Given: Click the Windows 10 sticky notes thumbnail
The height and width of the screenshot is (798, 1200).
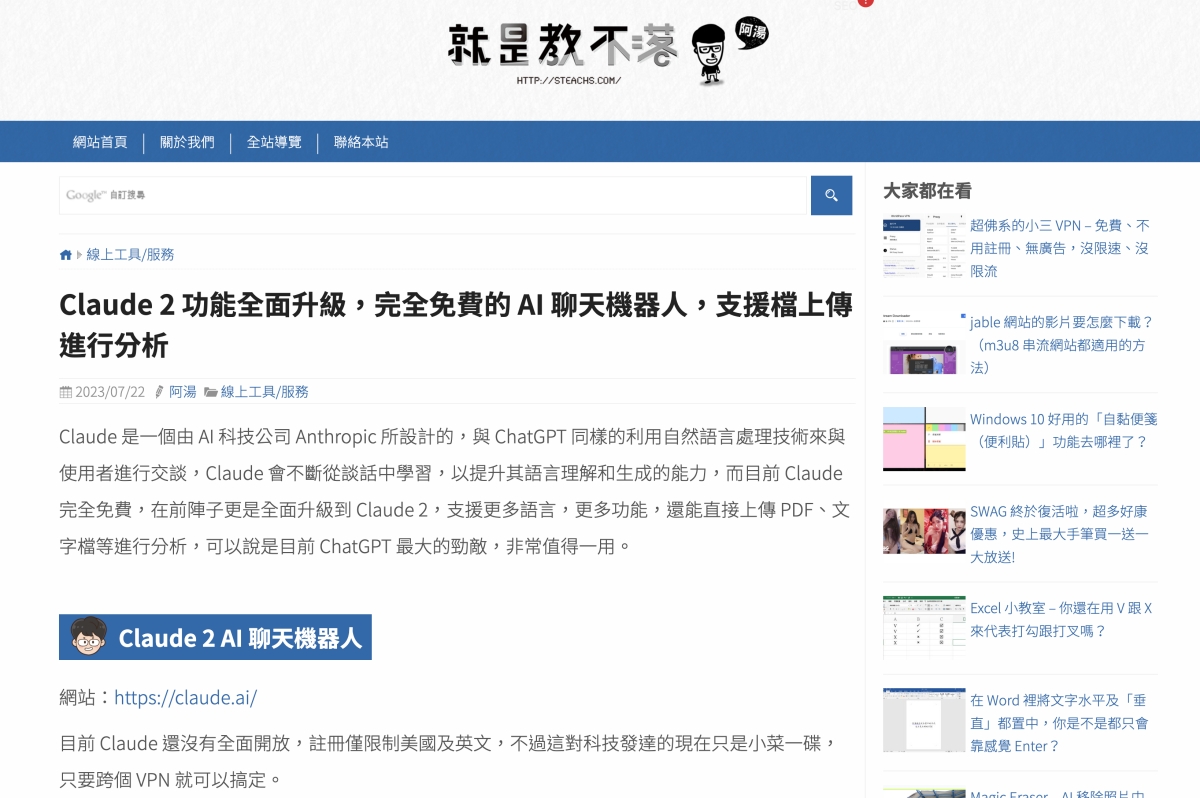Looking at the screenshot, I should [x=924, y=438].
